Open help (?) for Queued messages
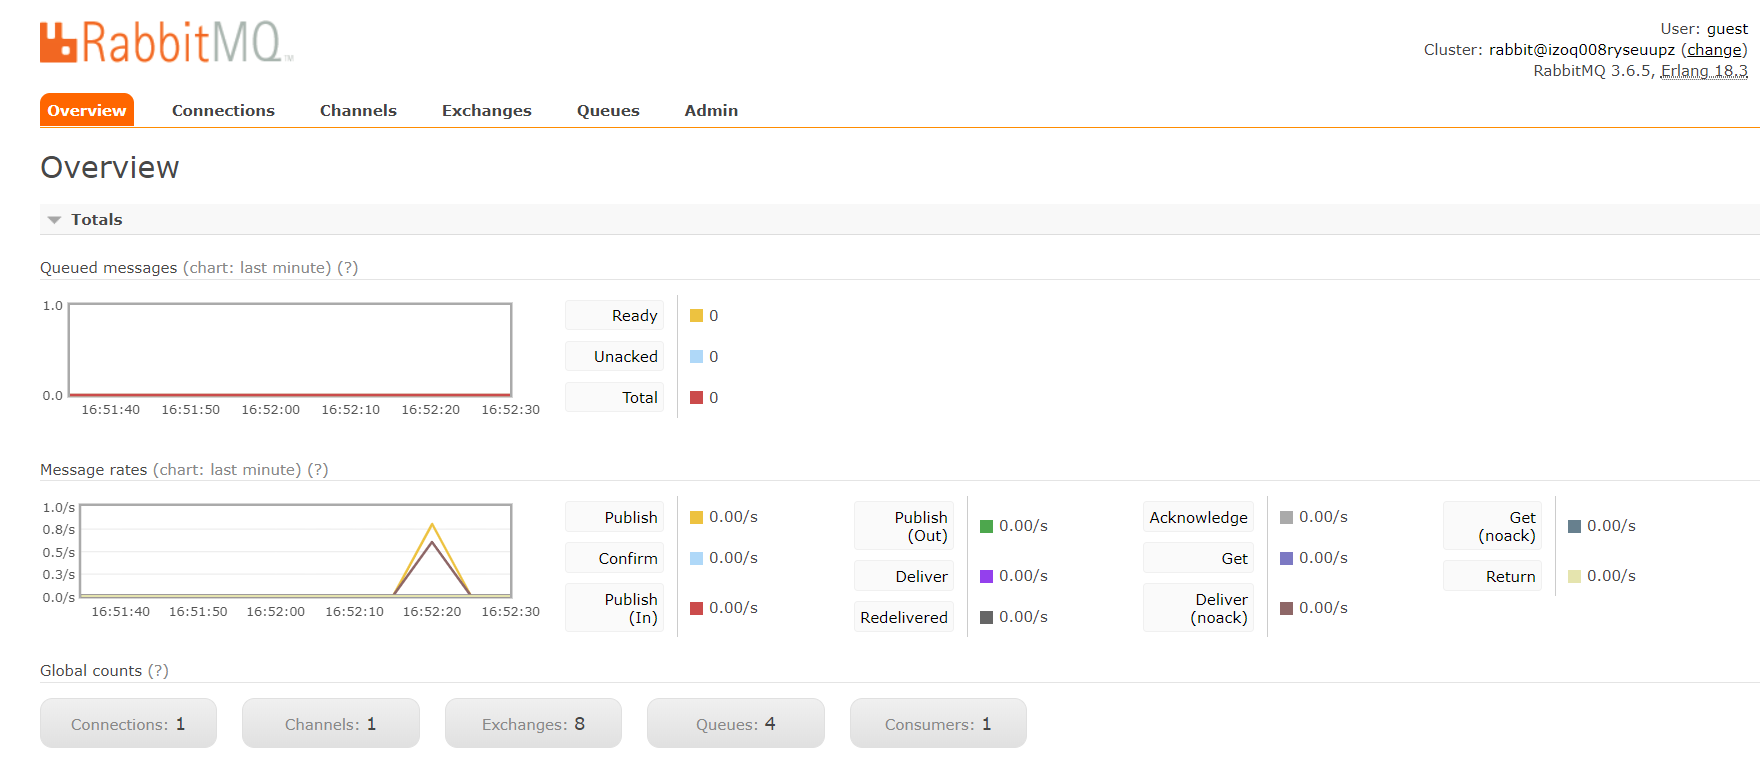 (347, 267)
